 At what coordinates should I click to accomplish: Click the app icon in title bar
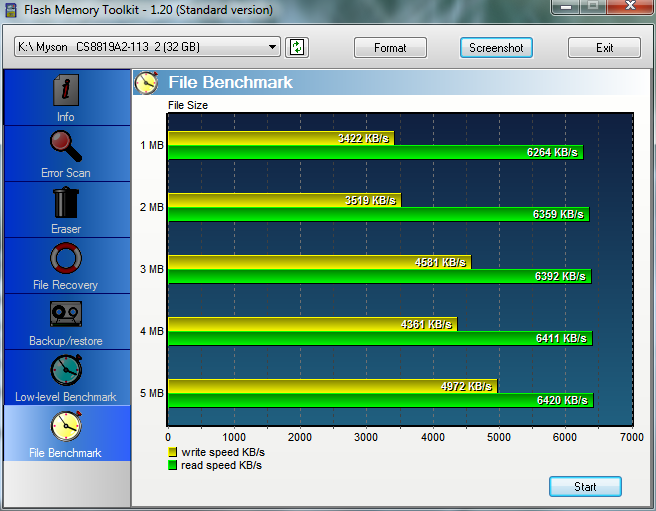11,10
